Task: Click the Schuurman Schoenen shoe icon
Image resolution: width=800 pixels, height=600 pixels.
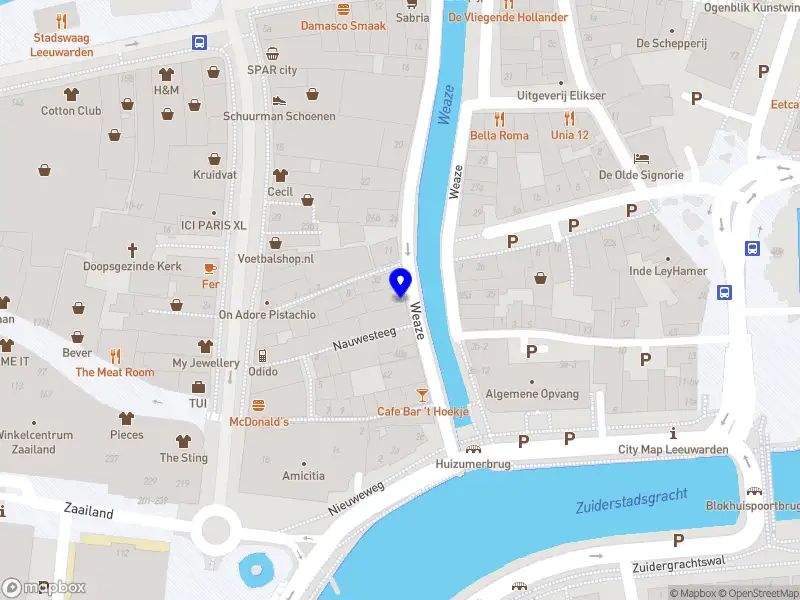Action: [x=279, y=100]
